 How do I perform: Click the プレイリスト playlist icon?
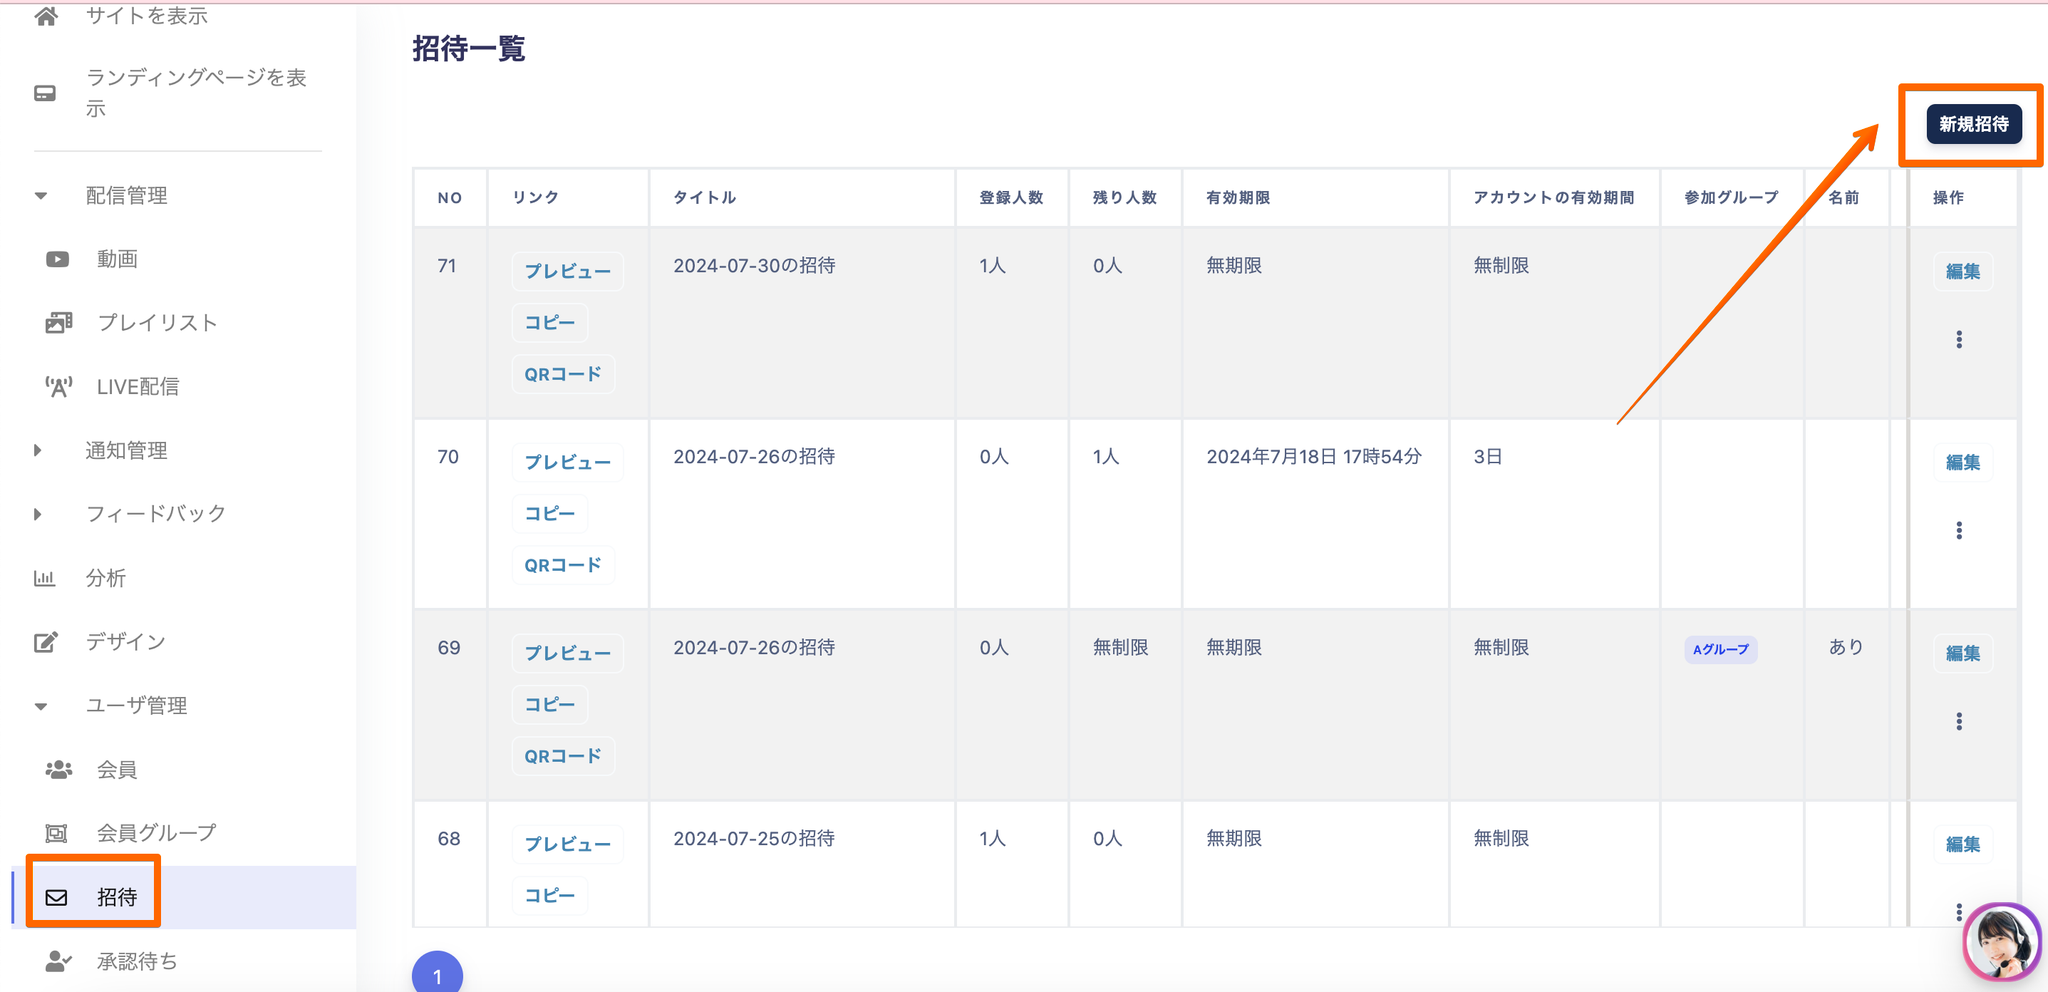click(x=58, y=323)
